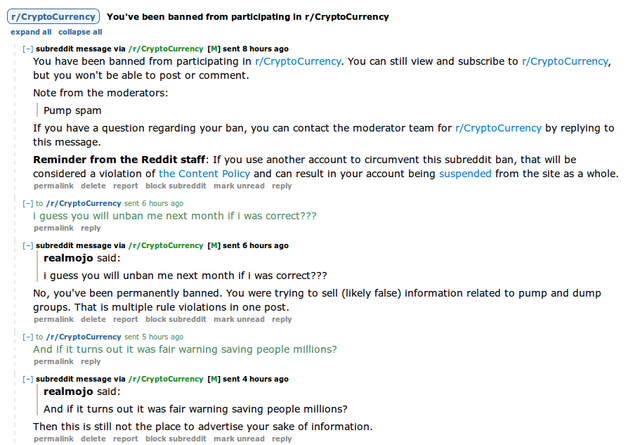Click 'mark unread' under the 'not the place to advertise' message
This screenshot has width=640, height=445.
click(237, 438)
